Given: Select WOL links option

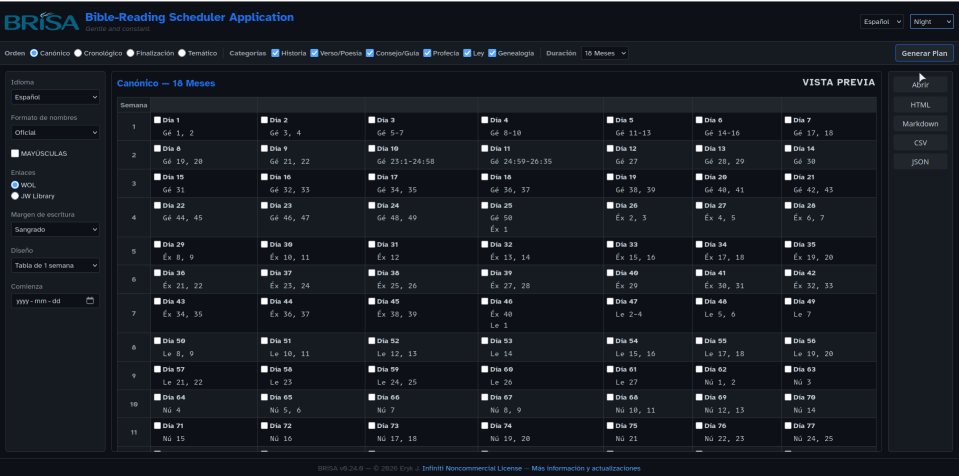Looking at the screenshot, I should (15, 185).
